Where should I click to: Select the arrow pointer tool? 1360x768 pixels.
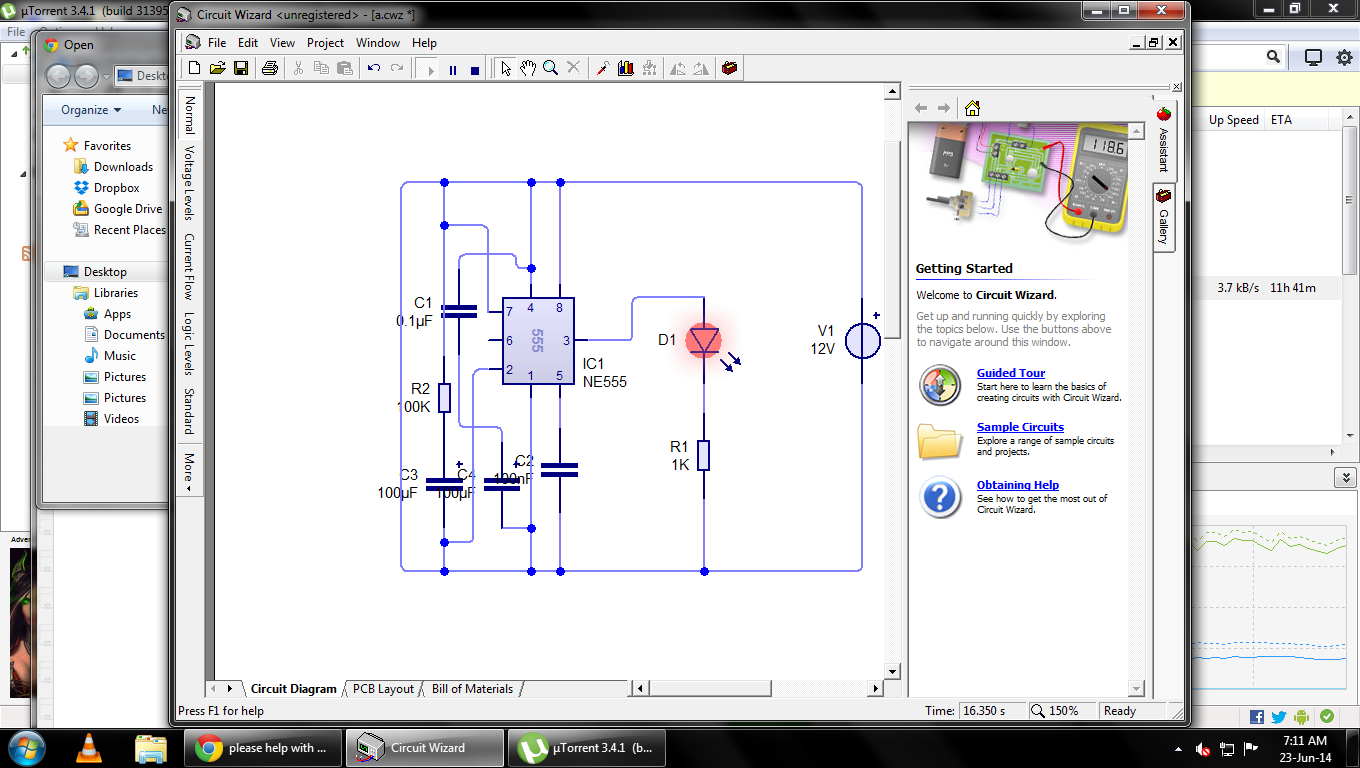[x=506, y=68]
